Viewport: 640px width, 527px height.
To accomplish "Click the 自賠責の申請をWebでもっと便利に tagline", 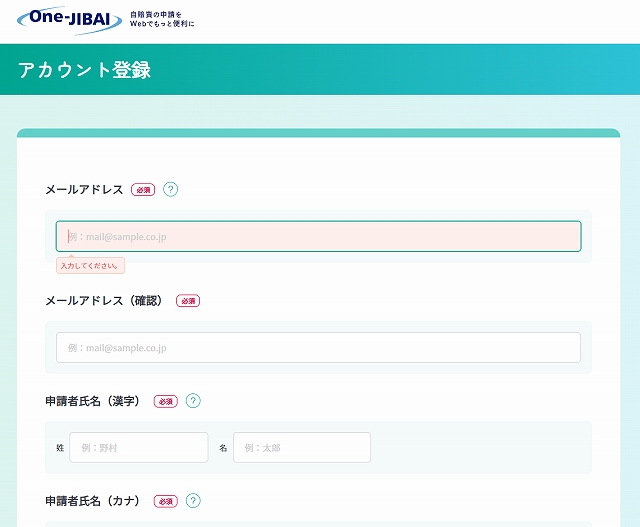I will [162, 19].
